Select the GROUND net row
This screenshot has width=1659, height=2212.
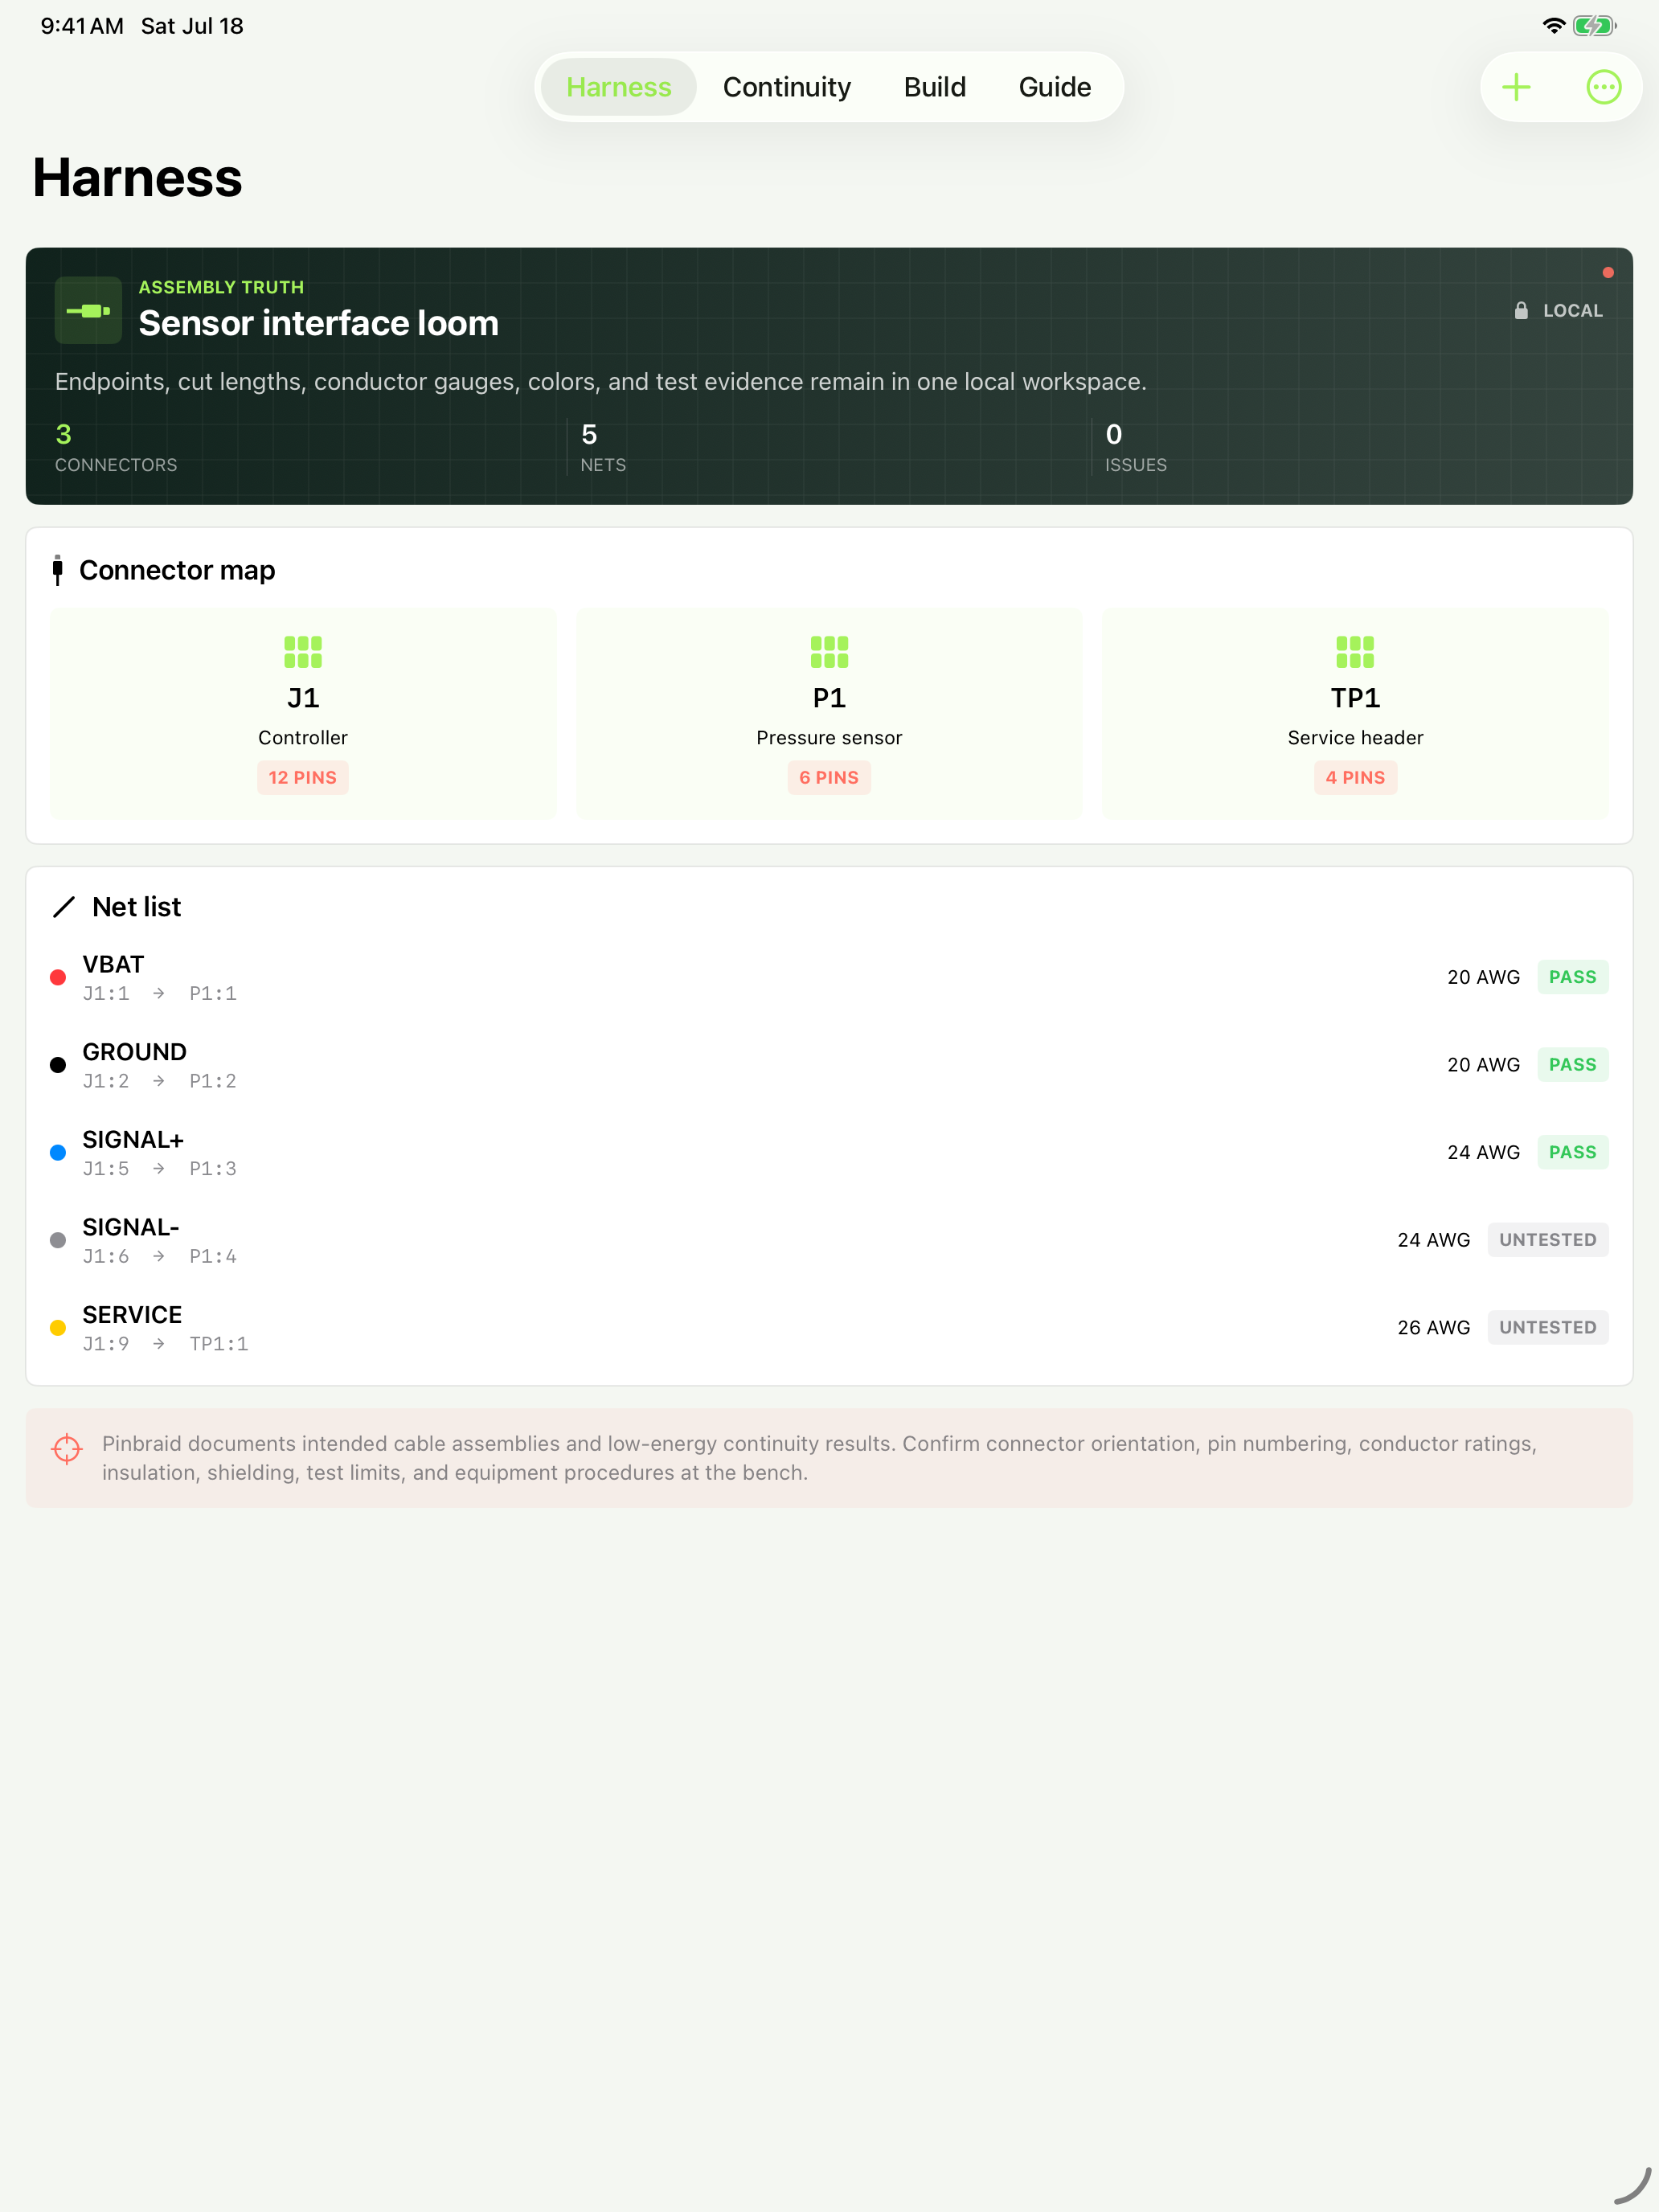point(829,1065)
